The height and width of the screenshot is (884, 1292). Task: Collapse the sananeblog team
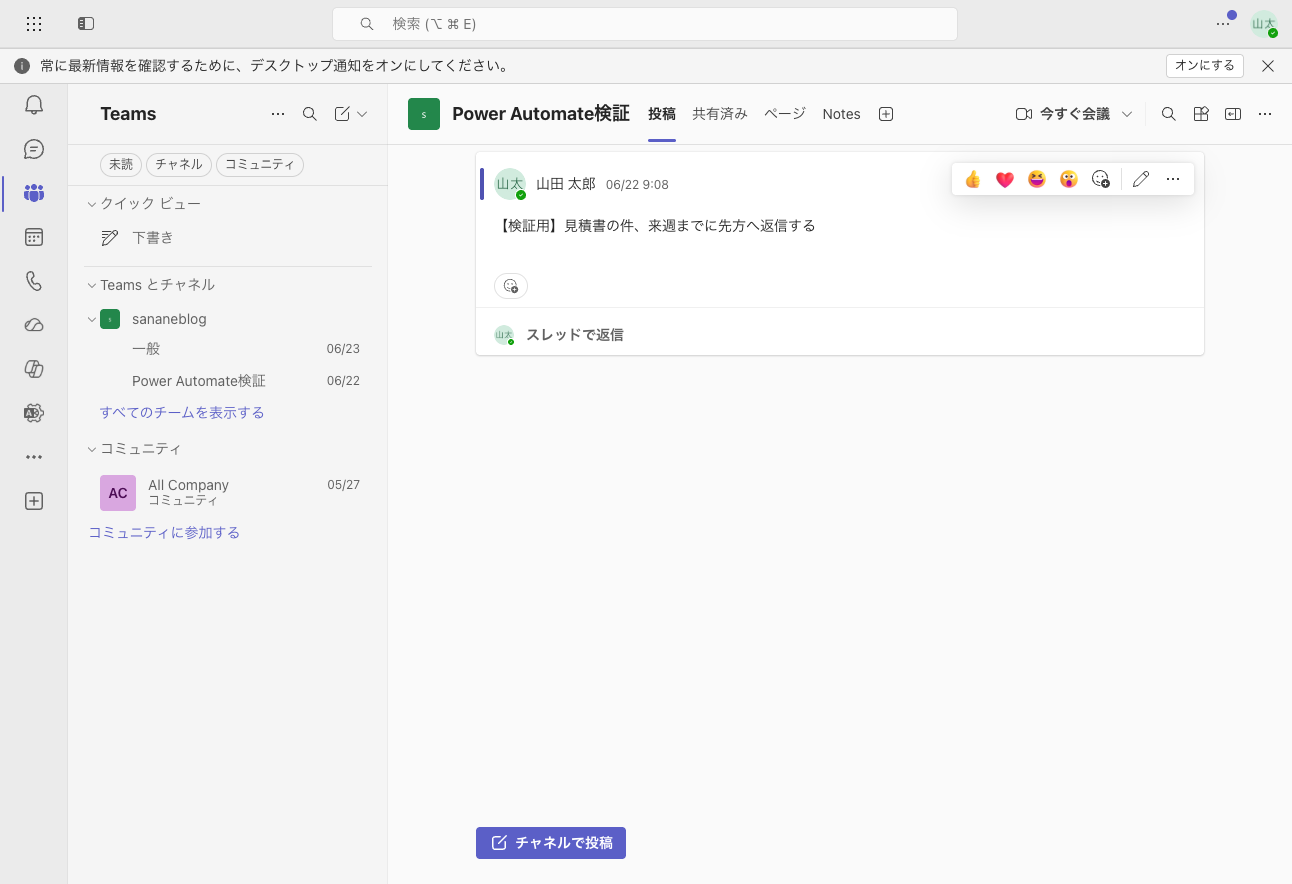point(92,319)
